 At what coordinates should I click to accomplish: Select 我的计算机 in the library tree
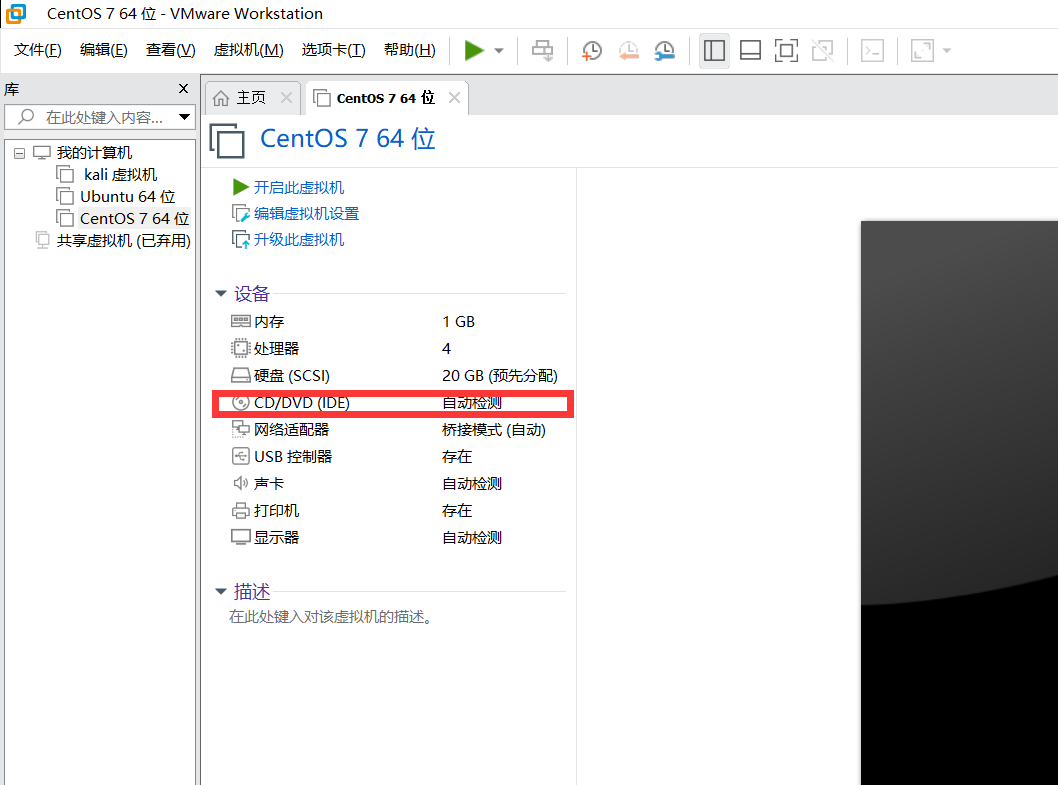click(94, 153)
